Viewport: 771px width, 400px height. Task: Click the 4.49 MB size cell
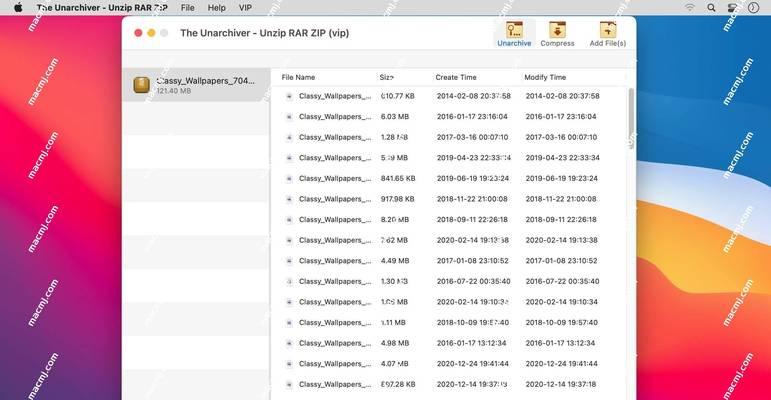395,261
